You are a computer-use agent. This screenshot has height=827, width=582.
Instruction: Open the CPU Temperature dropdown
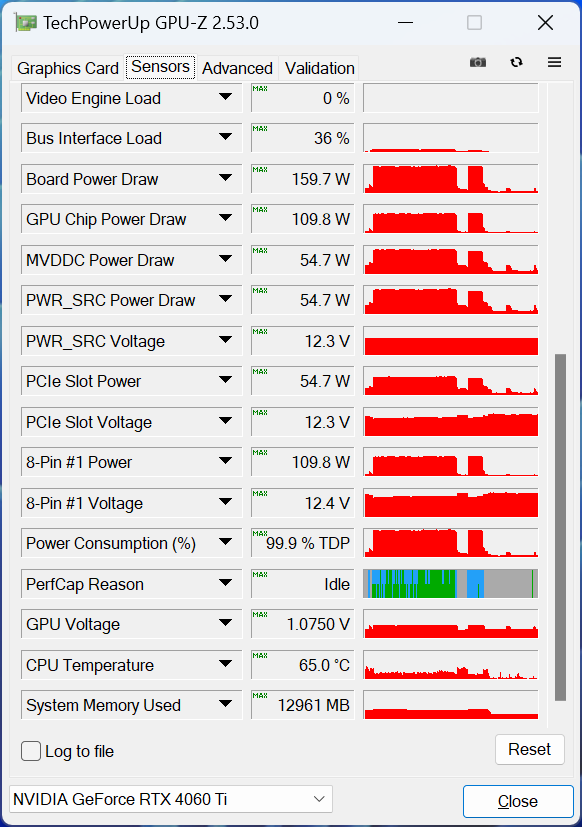coord(225,664)
